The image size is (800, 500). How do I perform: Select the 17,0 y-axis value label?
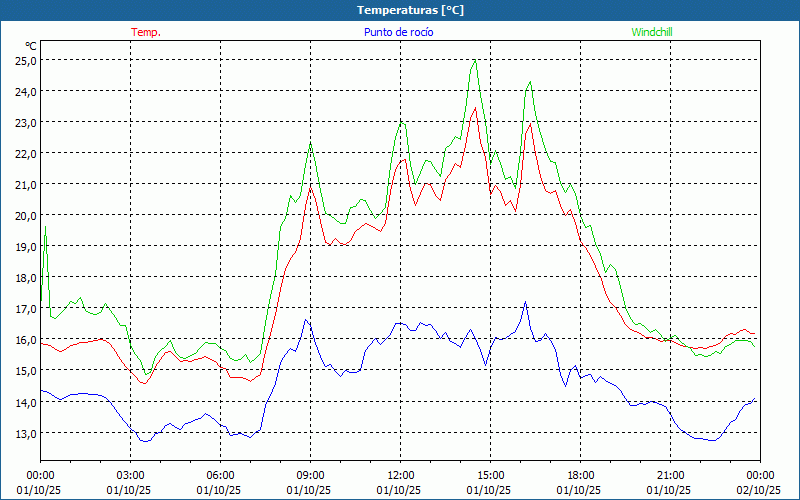coord(25,309)
